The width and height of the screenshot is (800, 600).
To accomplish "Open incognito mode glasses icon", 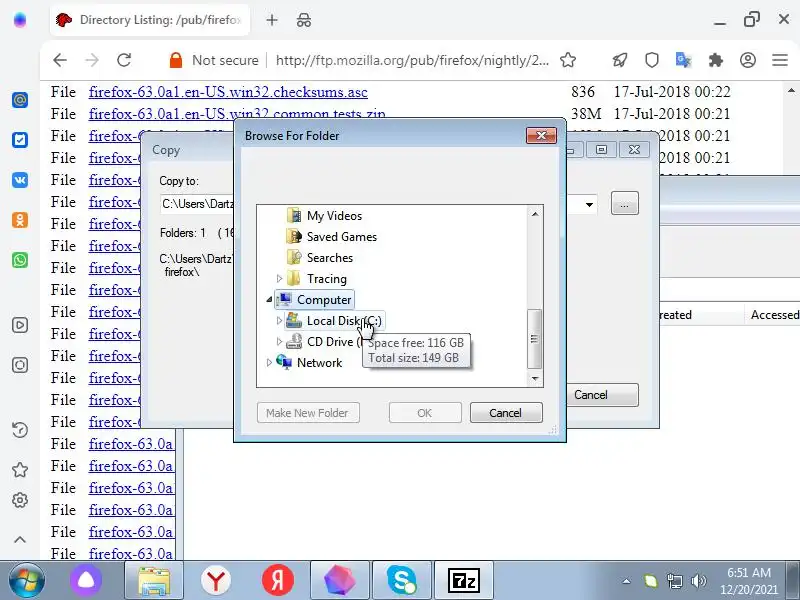I will (304, 20).
